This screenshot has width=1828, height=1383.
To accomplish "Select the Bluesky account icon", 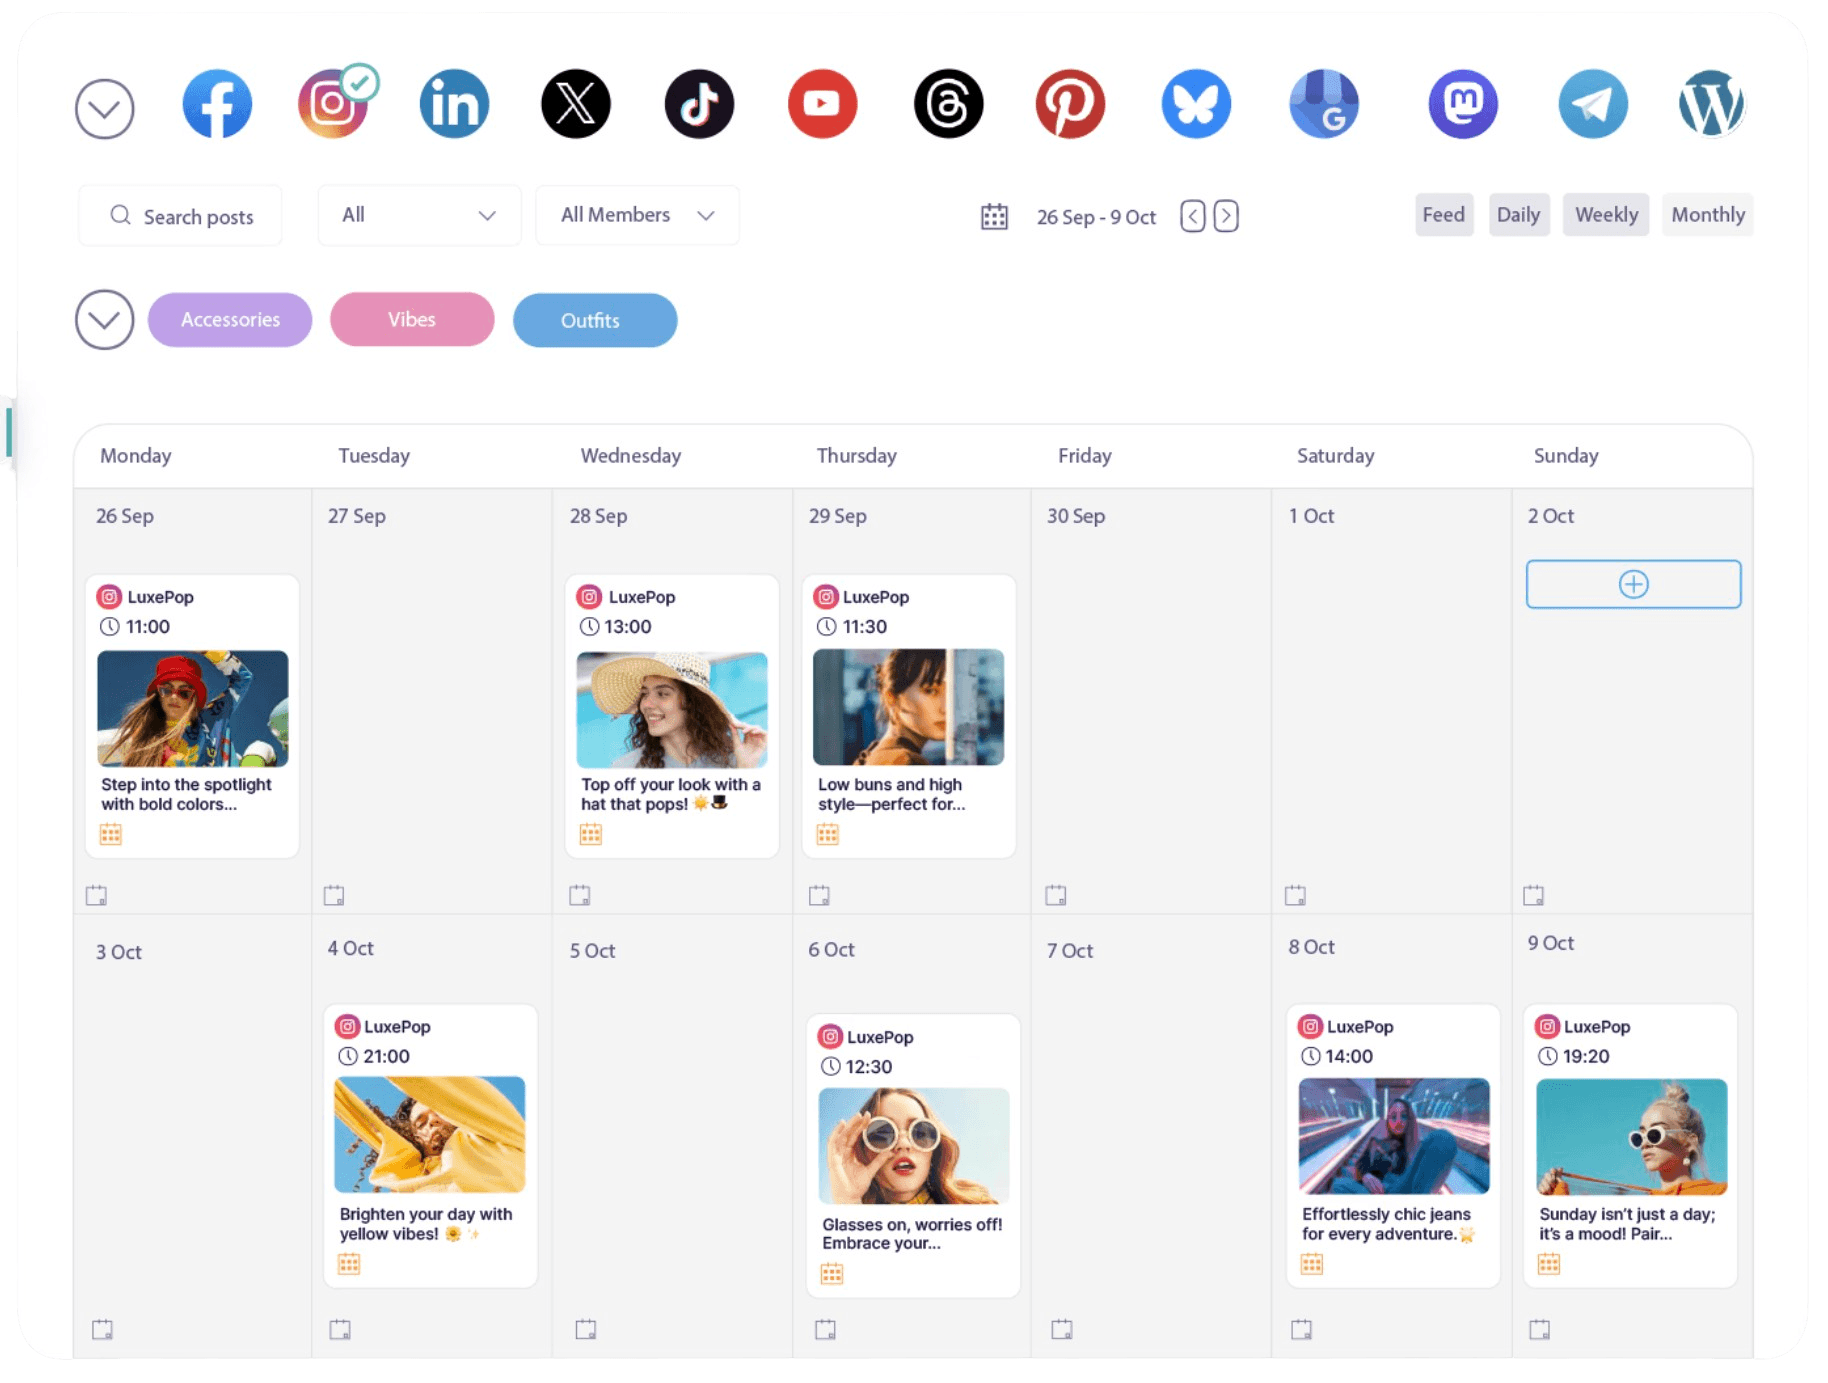I will click(1196, 104).
